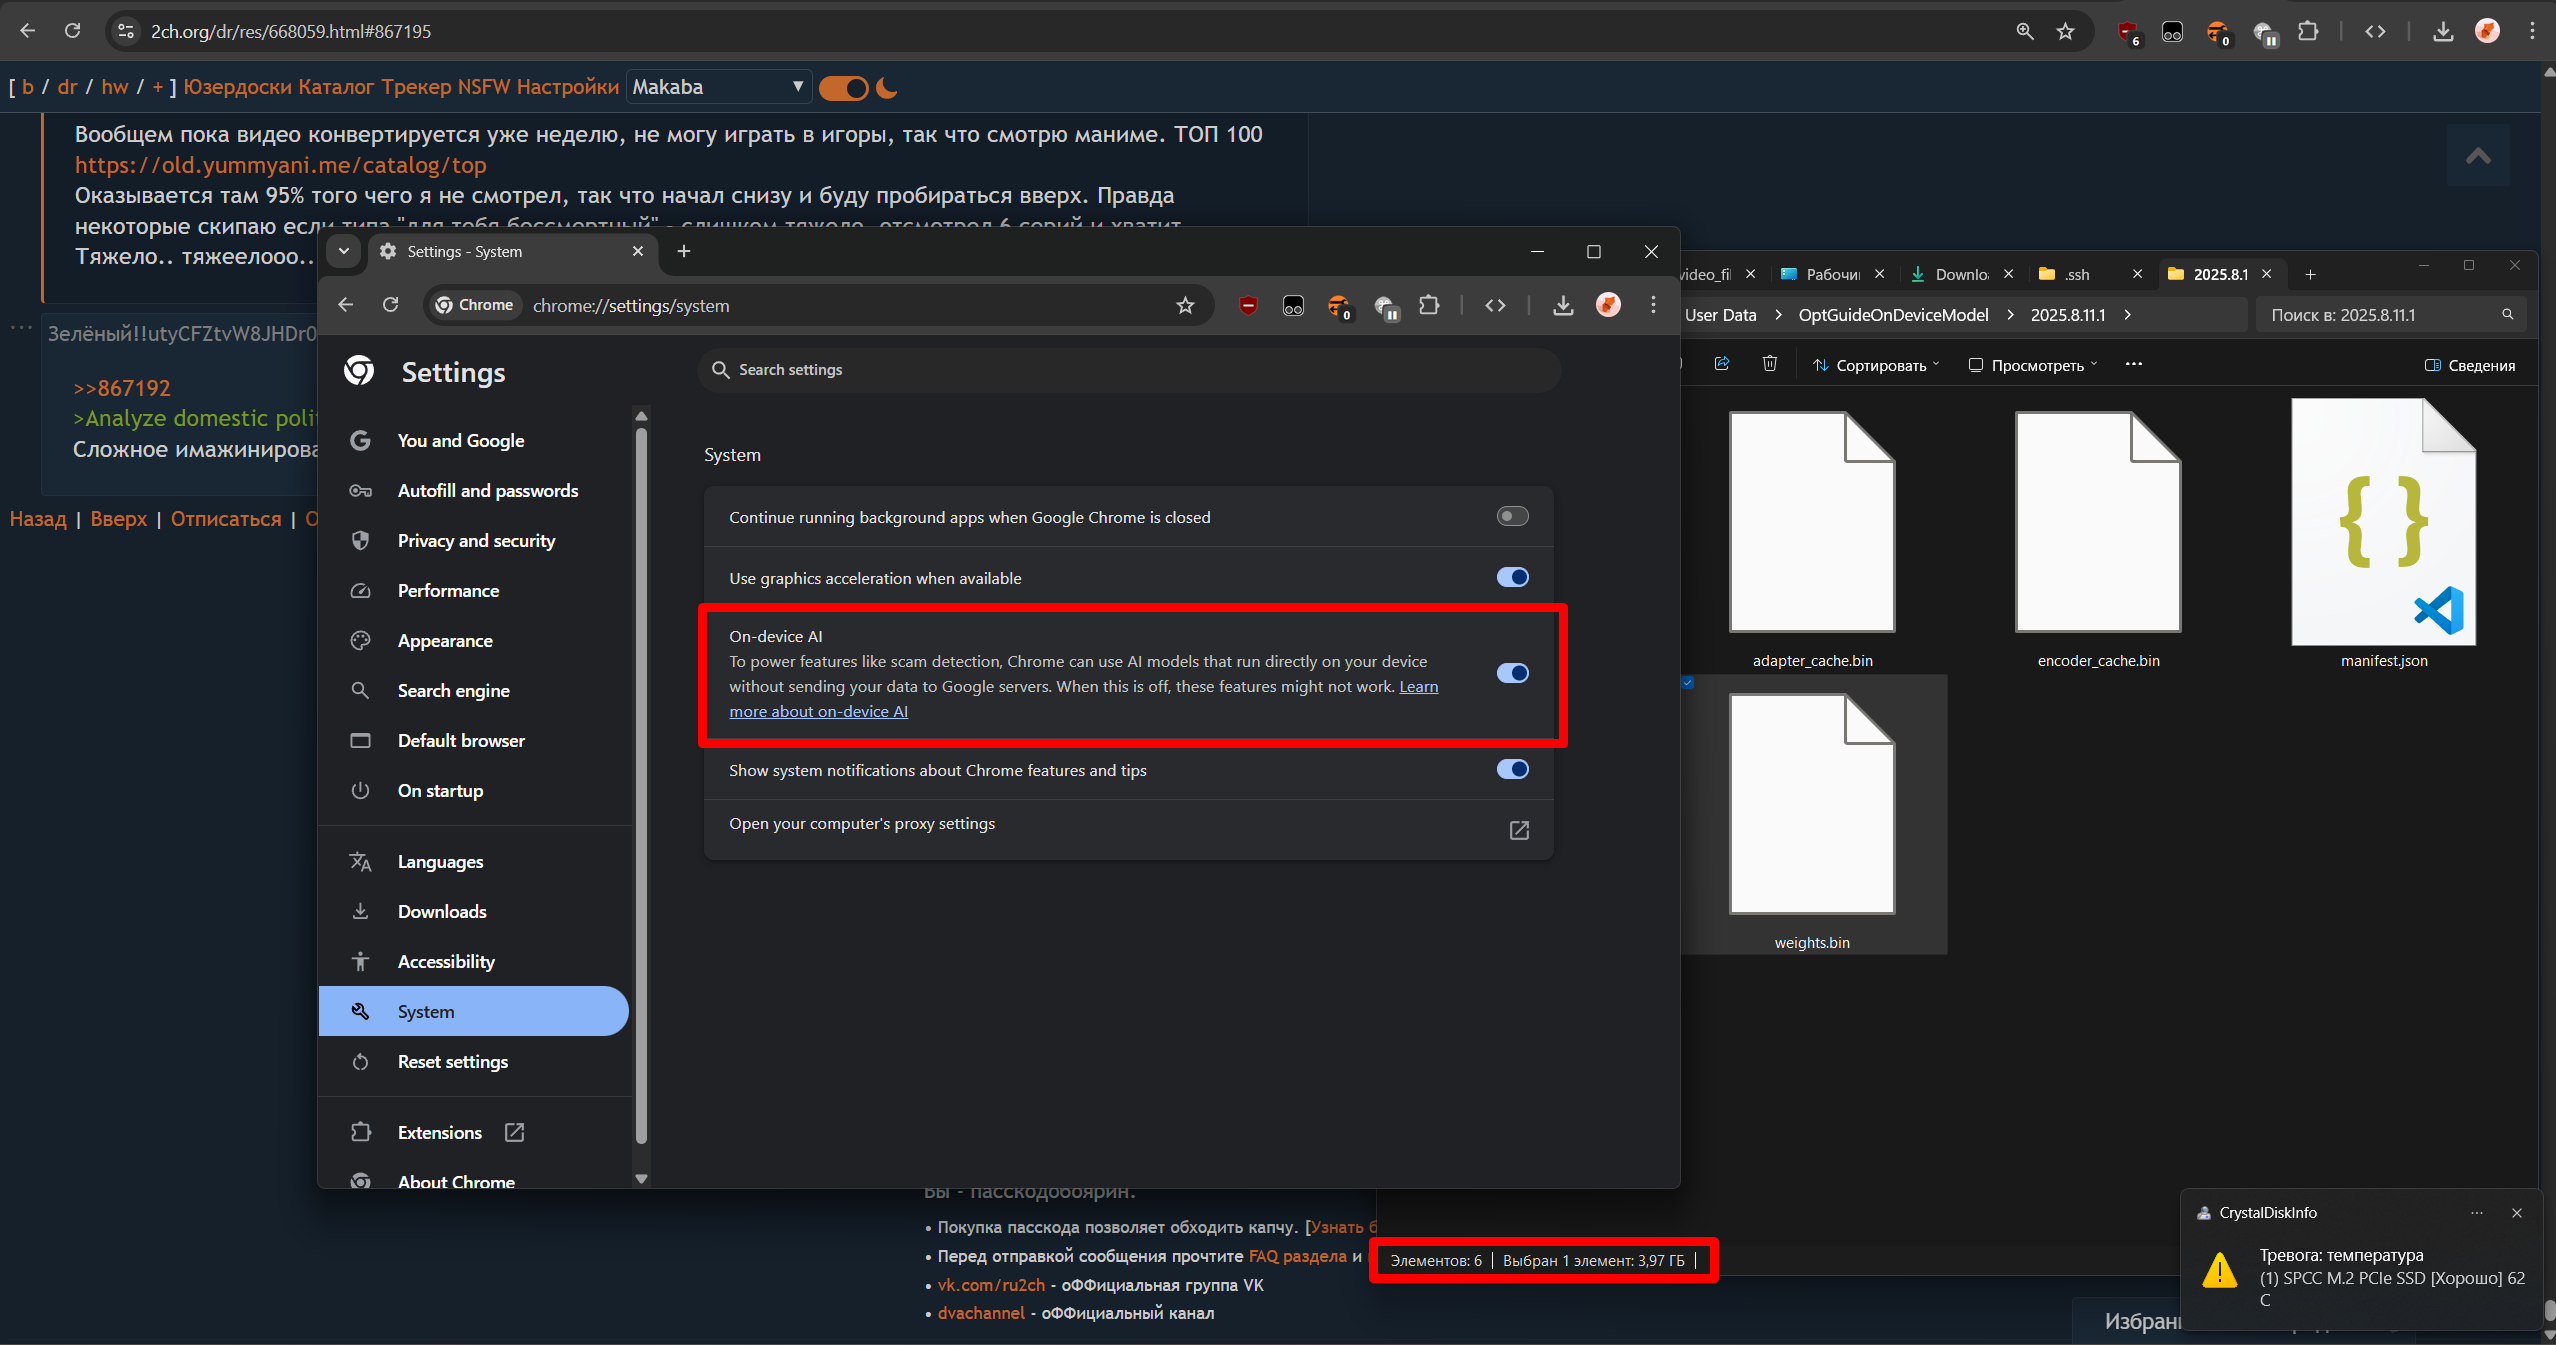
Task: Click zoom magnifier icon in main address bar
Action: coord(2025,31)
